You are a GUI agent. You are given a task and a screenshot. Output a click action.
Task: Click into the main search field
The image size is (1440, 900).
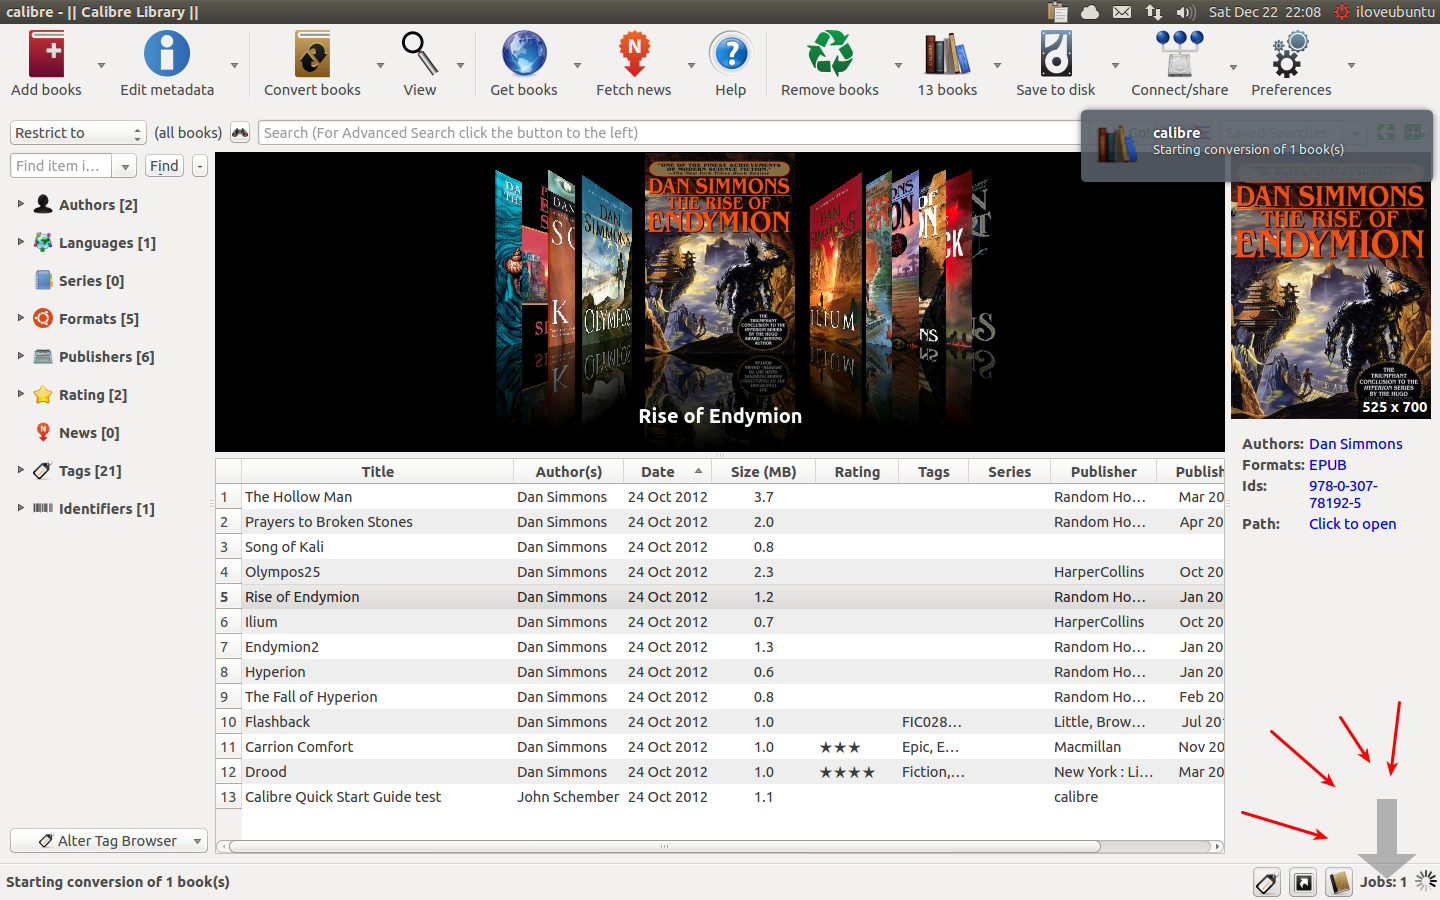670,133
